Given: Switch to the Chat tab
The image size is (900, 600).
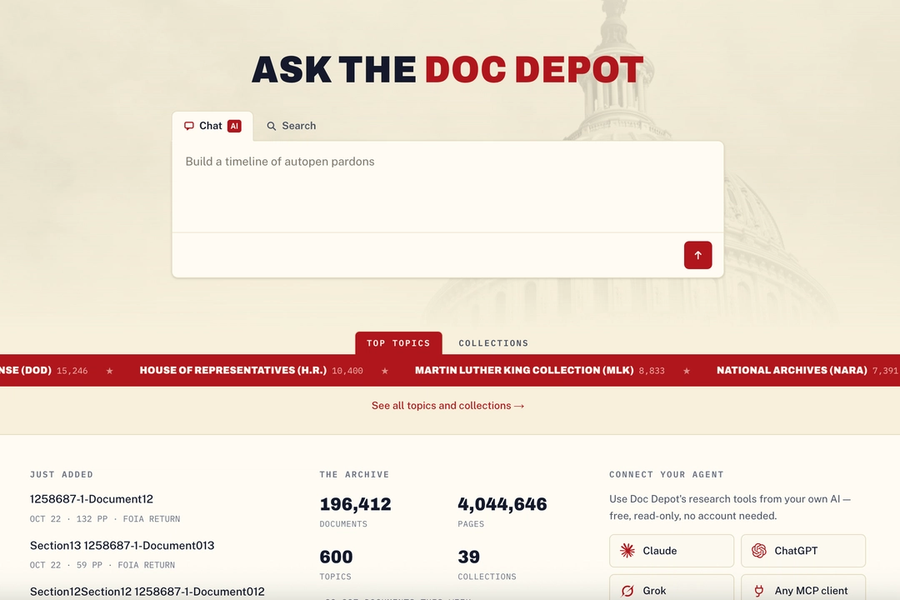Looking at the screenshot, I should click(212, 126).
